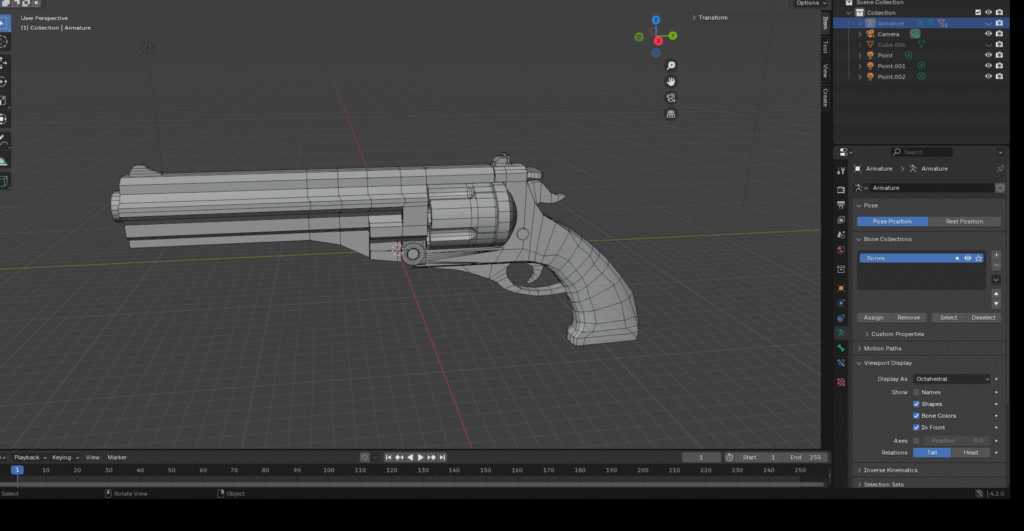
Task: Expand the Motion Paths panel
Action: pyautogui.click(x=882, y=348)
